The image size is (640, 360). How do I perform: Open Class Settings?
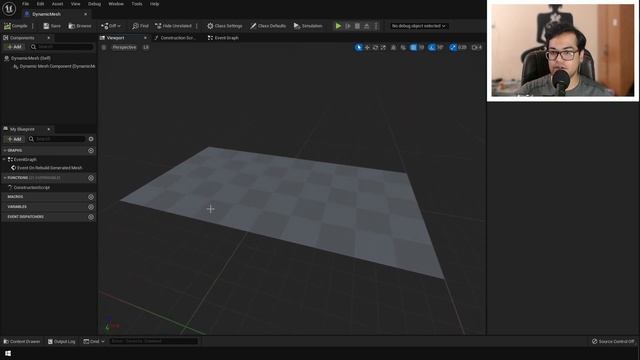point(224,26)
